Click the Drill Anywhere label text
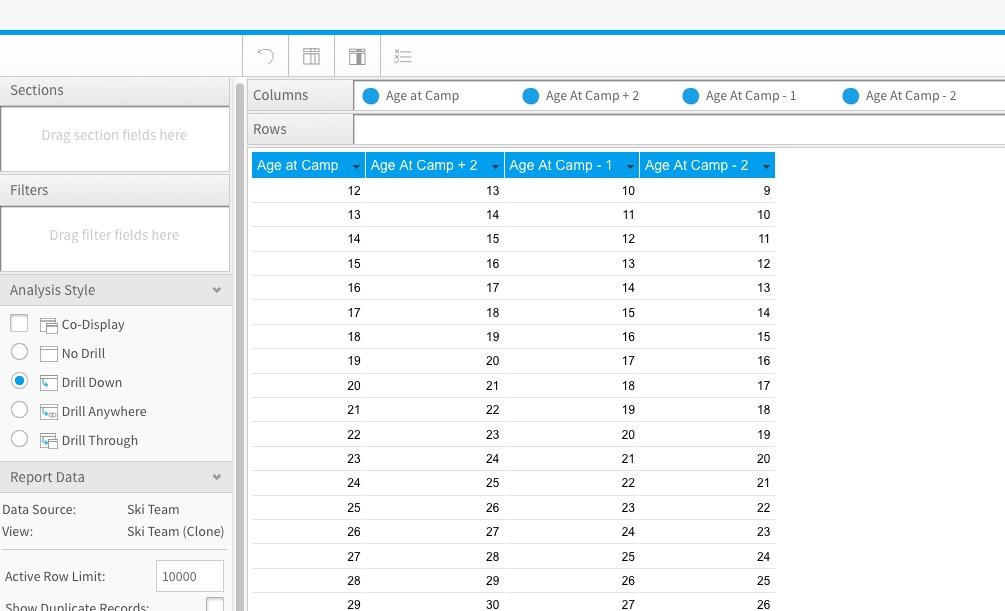 104,412
